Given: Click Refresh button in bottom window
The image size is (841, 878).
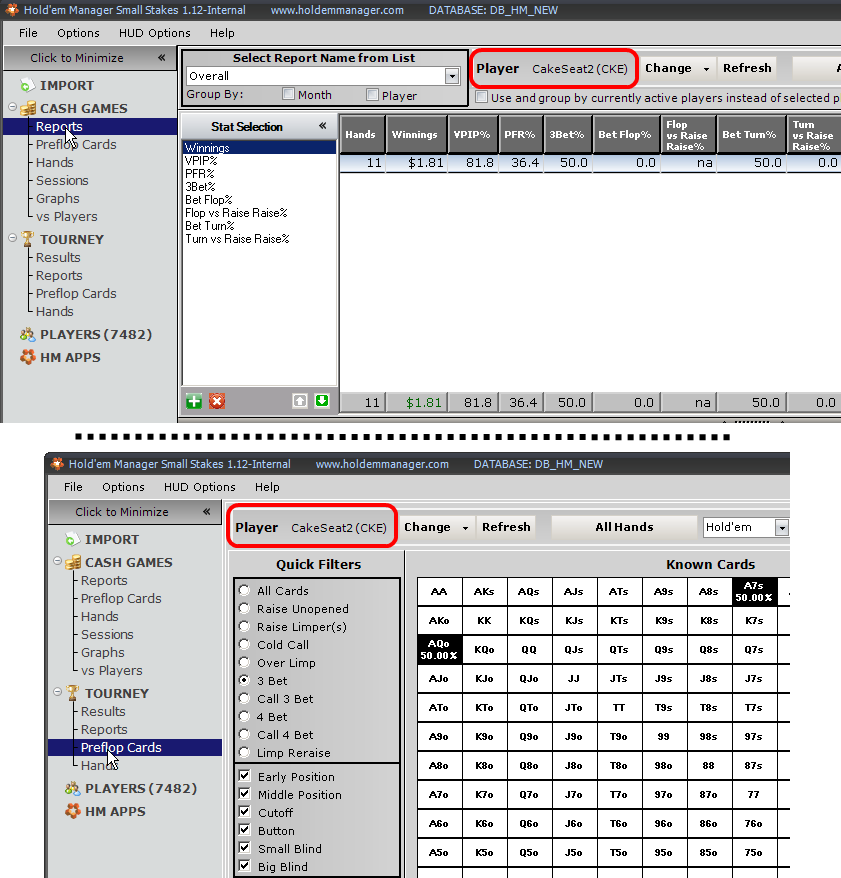Looking at the screenshot, I should coord(506,527).
